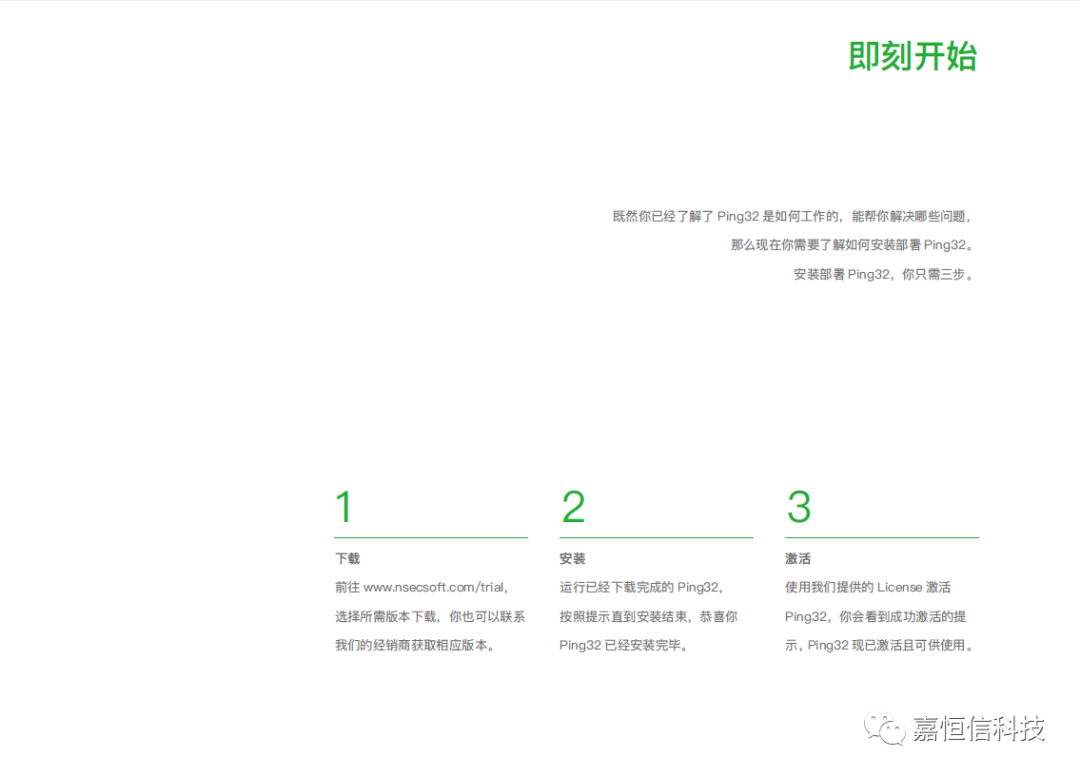The height and width of the screenshot is (776, 1080).
Task: Click the line 选择所需版本下载，你也可以联系
Action: [430, 616]
